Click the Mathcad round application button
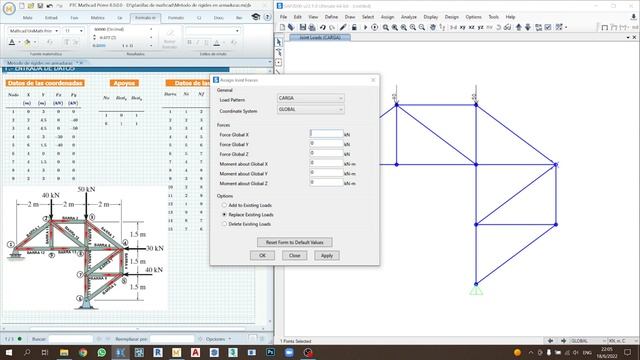The width and height of the screenshot is (640, 360). pyautogui.click(x=9, y=8)
